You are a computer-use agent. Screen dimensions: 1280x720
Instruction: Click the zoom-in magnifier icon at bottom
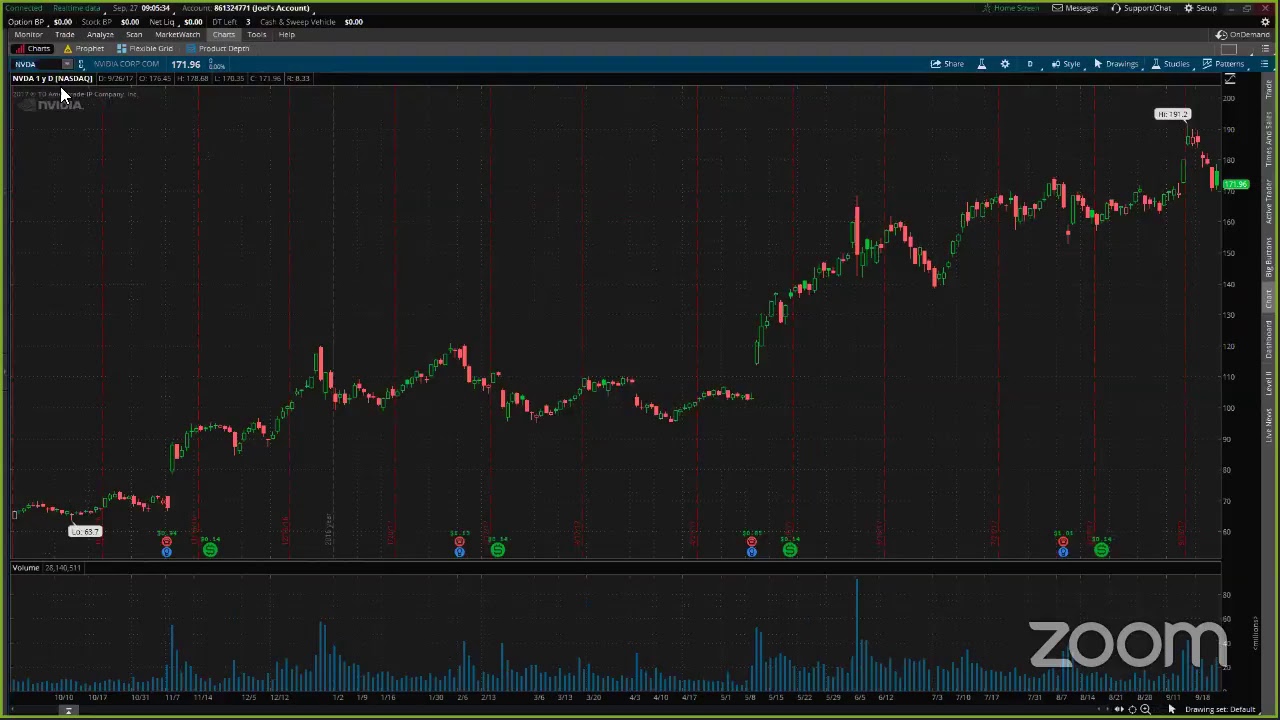(x=1145, y=710)
